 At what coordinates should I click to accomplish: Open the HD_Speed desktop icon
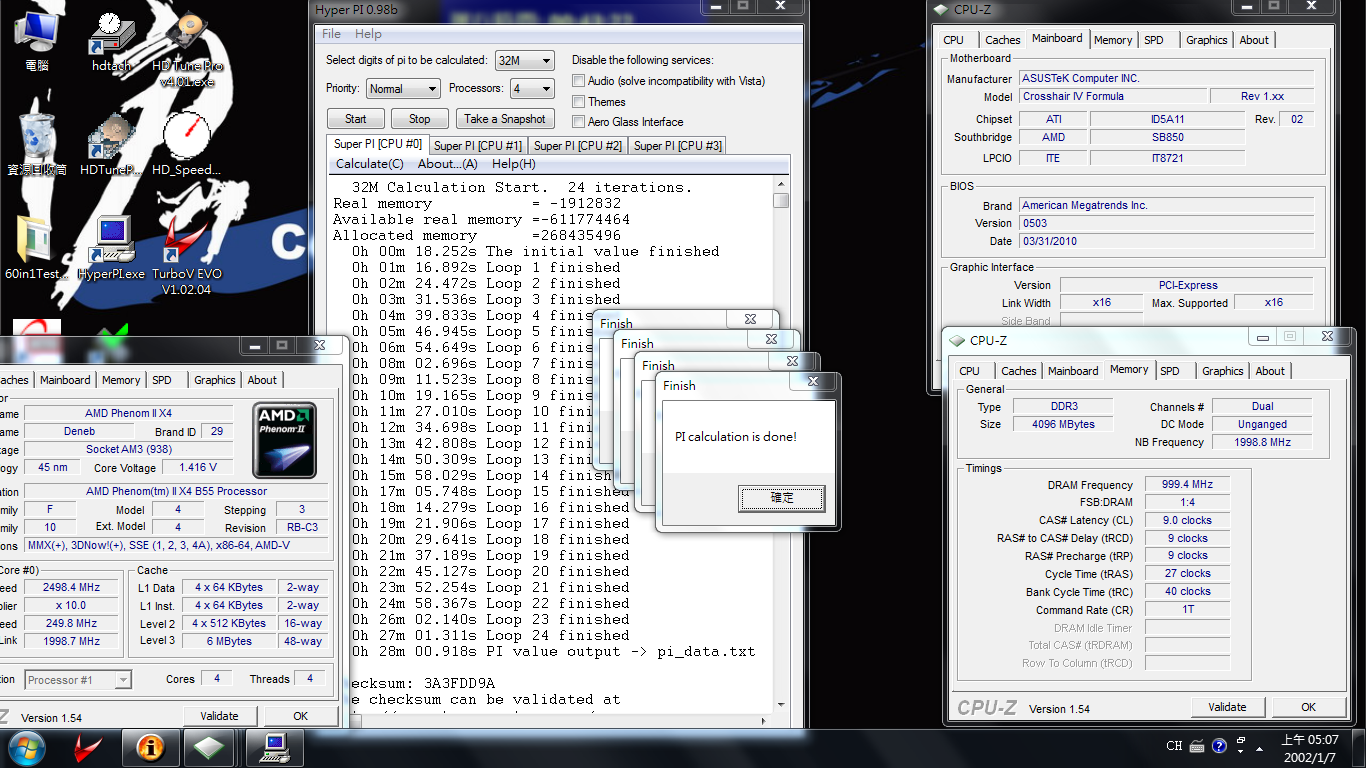tap(186, 145)
